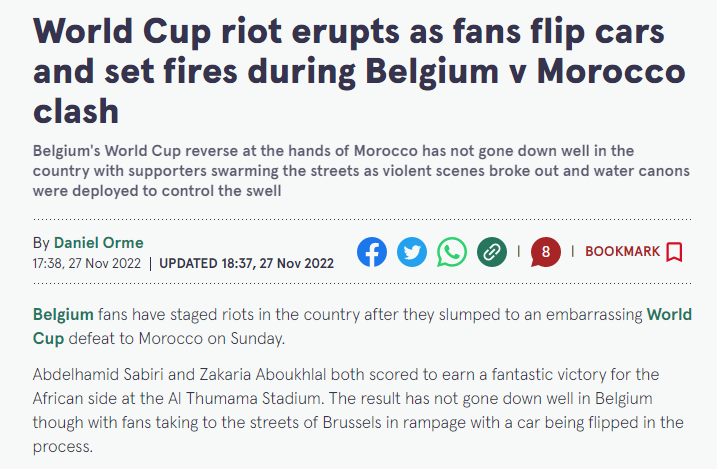Click the word clash in the headline

point(76,111)
